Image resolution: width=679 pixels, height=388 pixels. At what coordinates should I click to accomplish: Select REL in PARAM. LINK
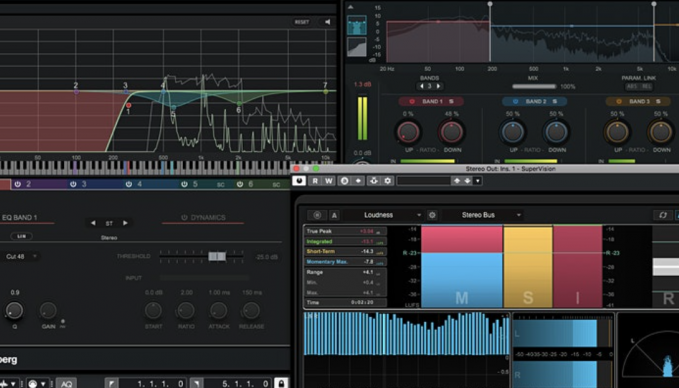(x=647, y=87)
